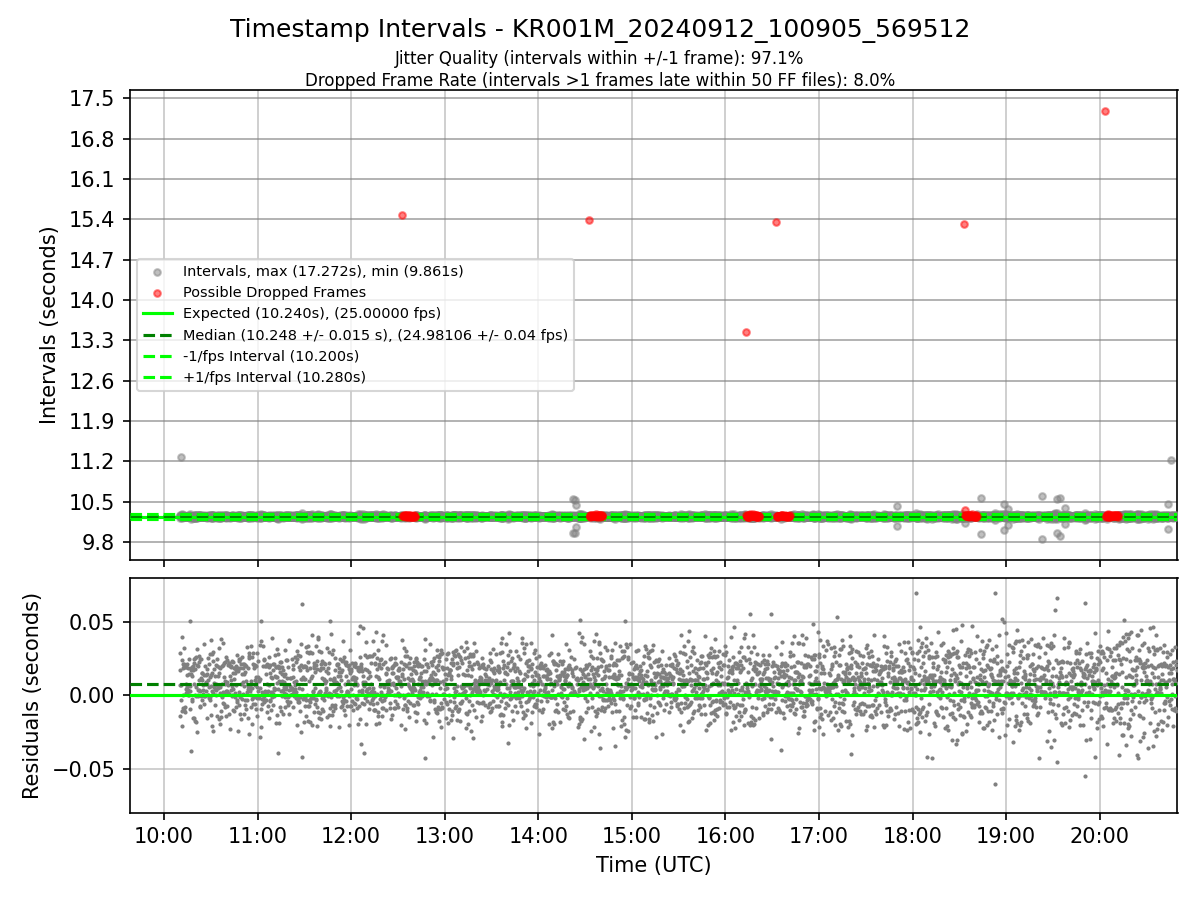Click the "12:00" time tick label
Viewport: 1200px width, 900px height.
pyautogui.click(x=351, y=837)
